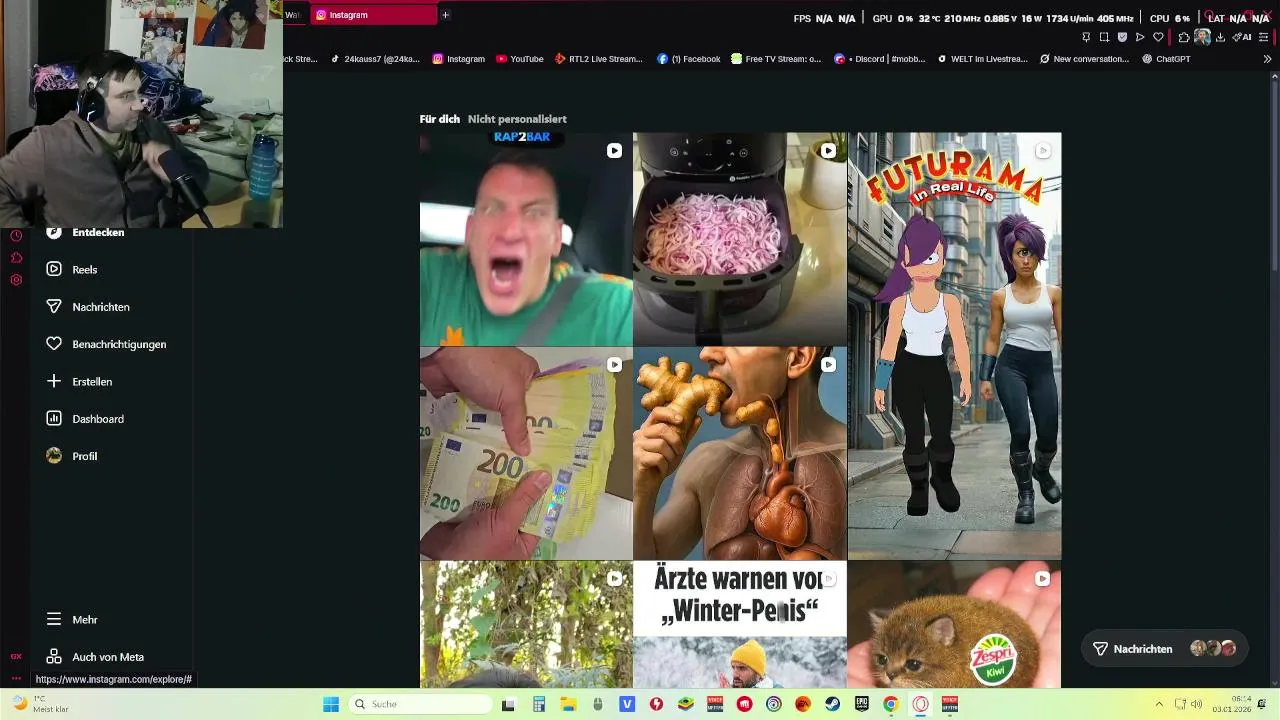Open the Ärzte warnen Winter post

pos(740,624)
